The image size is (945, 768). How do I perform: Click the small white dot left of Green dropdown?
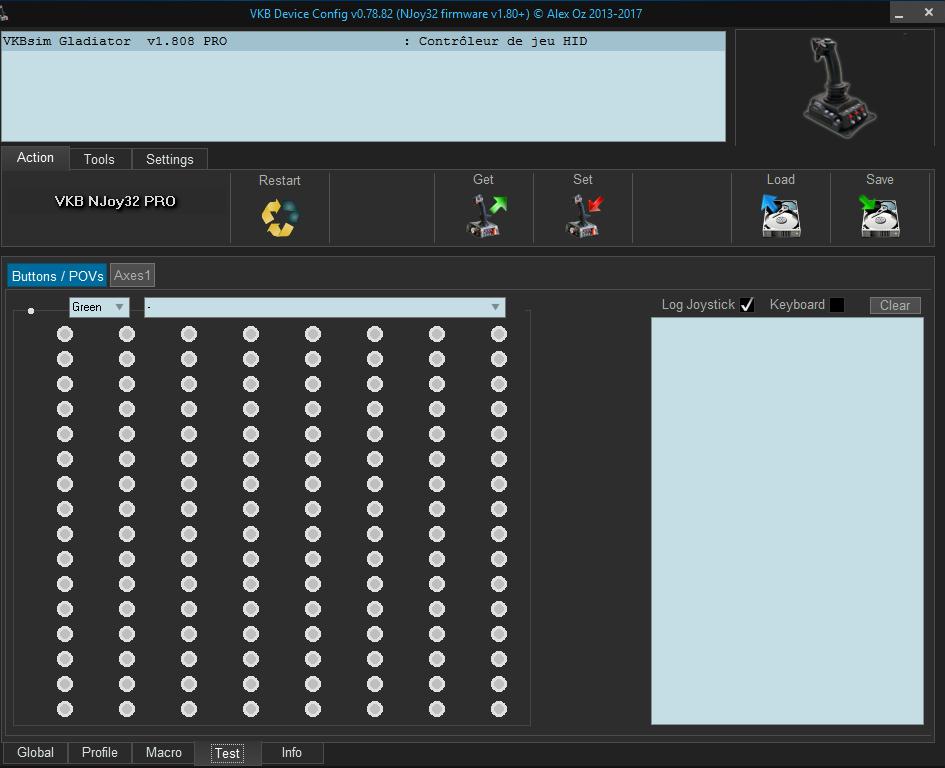[31, 311]
